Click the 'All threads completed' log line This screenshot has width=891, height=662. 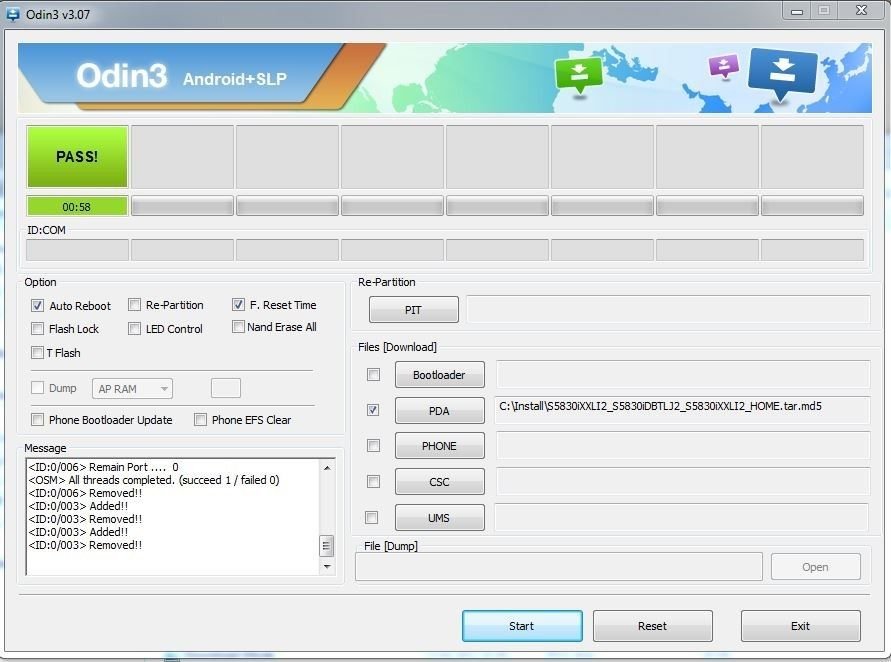pyautogui.click(x=154, y=480)
